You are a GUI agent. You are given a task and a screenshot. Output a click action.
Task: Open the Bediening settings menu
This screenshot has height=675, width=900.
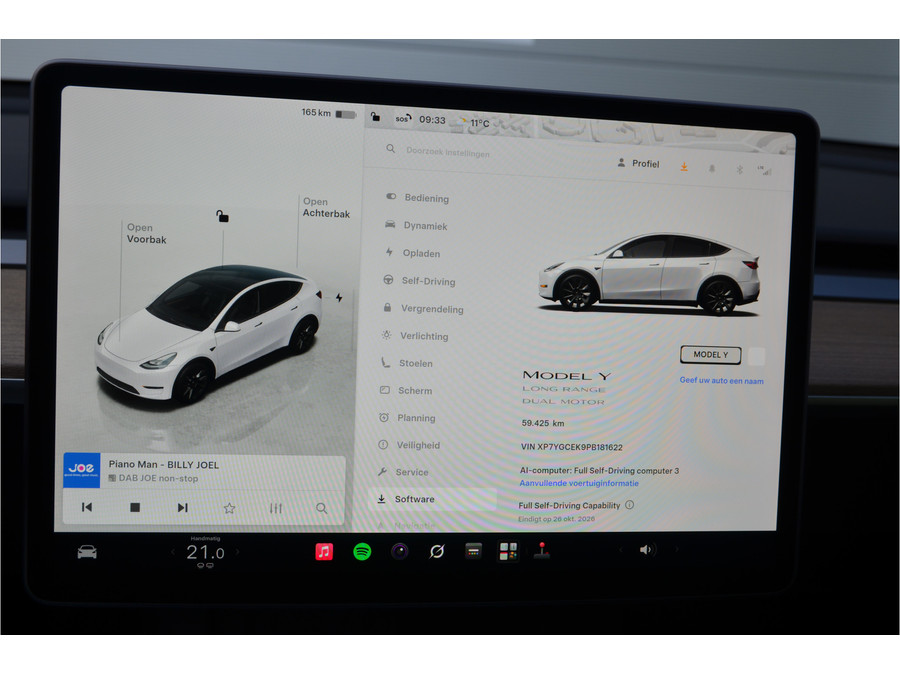pyautogui.click(x=418, y=198)
